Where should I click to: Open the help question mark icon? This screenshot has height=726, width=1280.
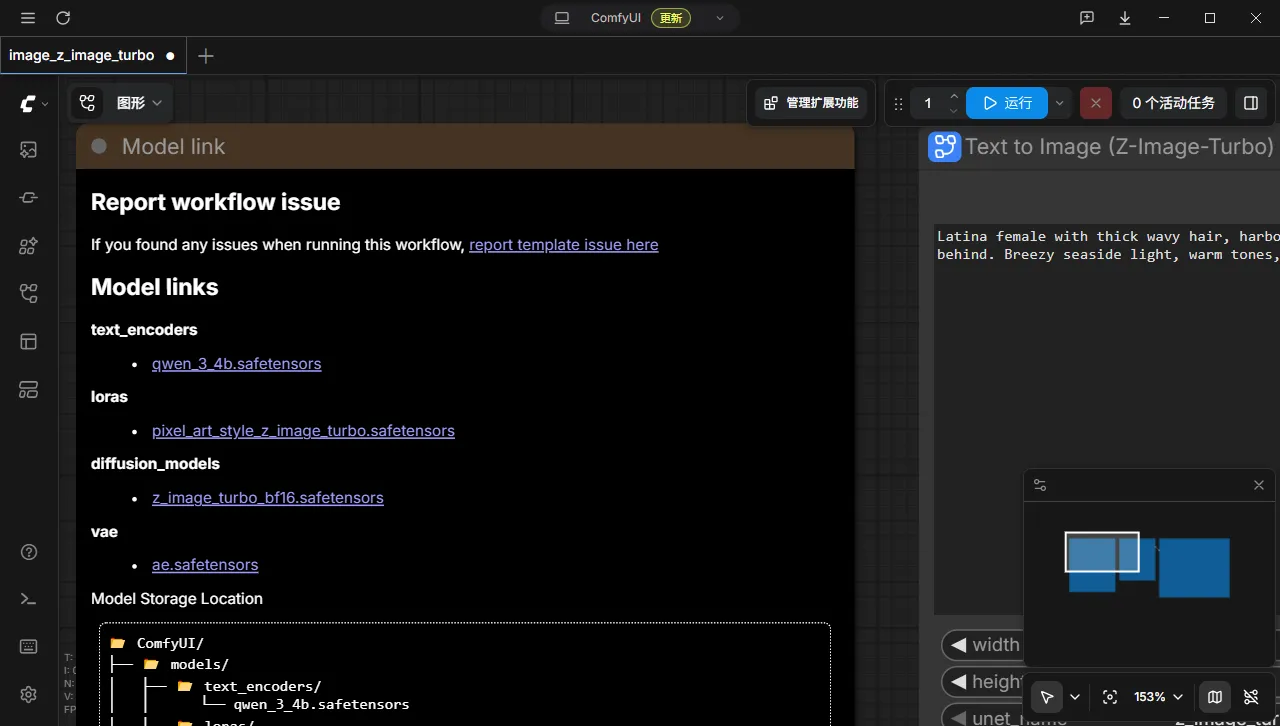coord(28,552)
